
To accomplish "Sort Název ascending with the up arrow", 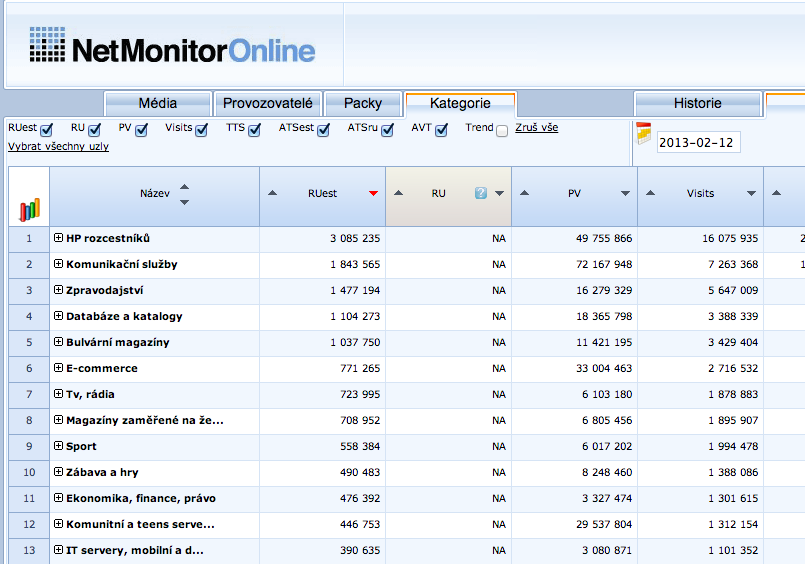I will 184,186.
